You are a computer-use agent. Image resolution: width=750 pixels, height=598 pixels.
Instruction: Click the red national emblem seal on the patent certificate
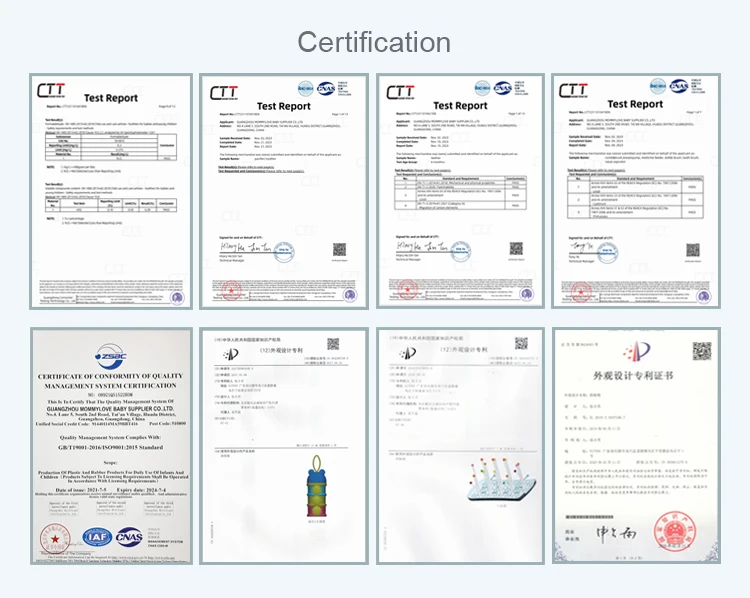[675, 531]
